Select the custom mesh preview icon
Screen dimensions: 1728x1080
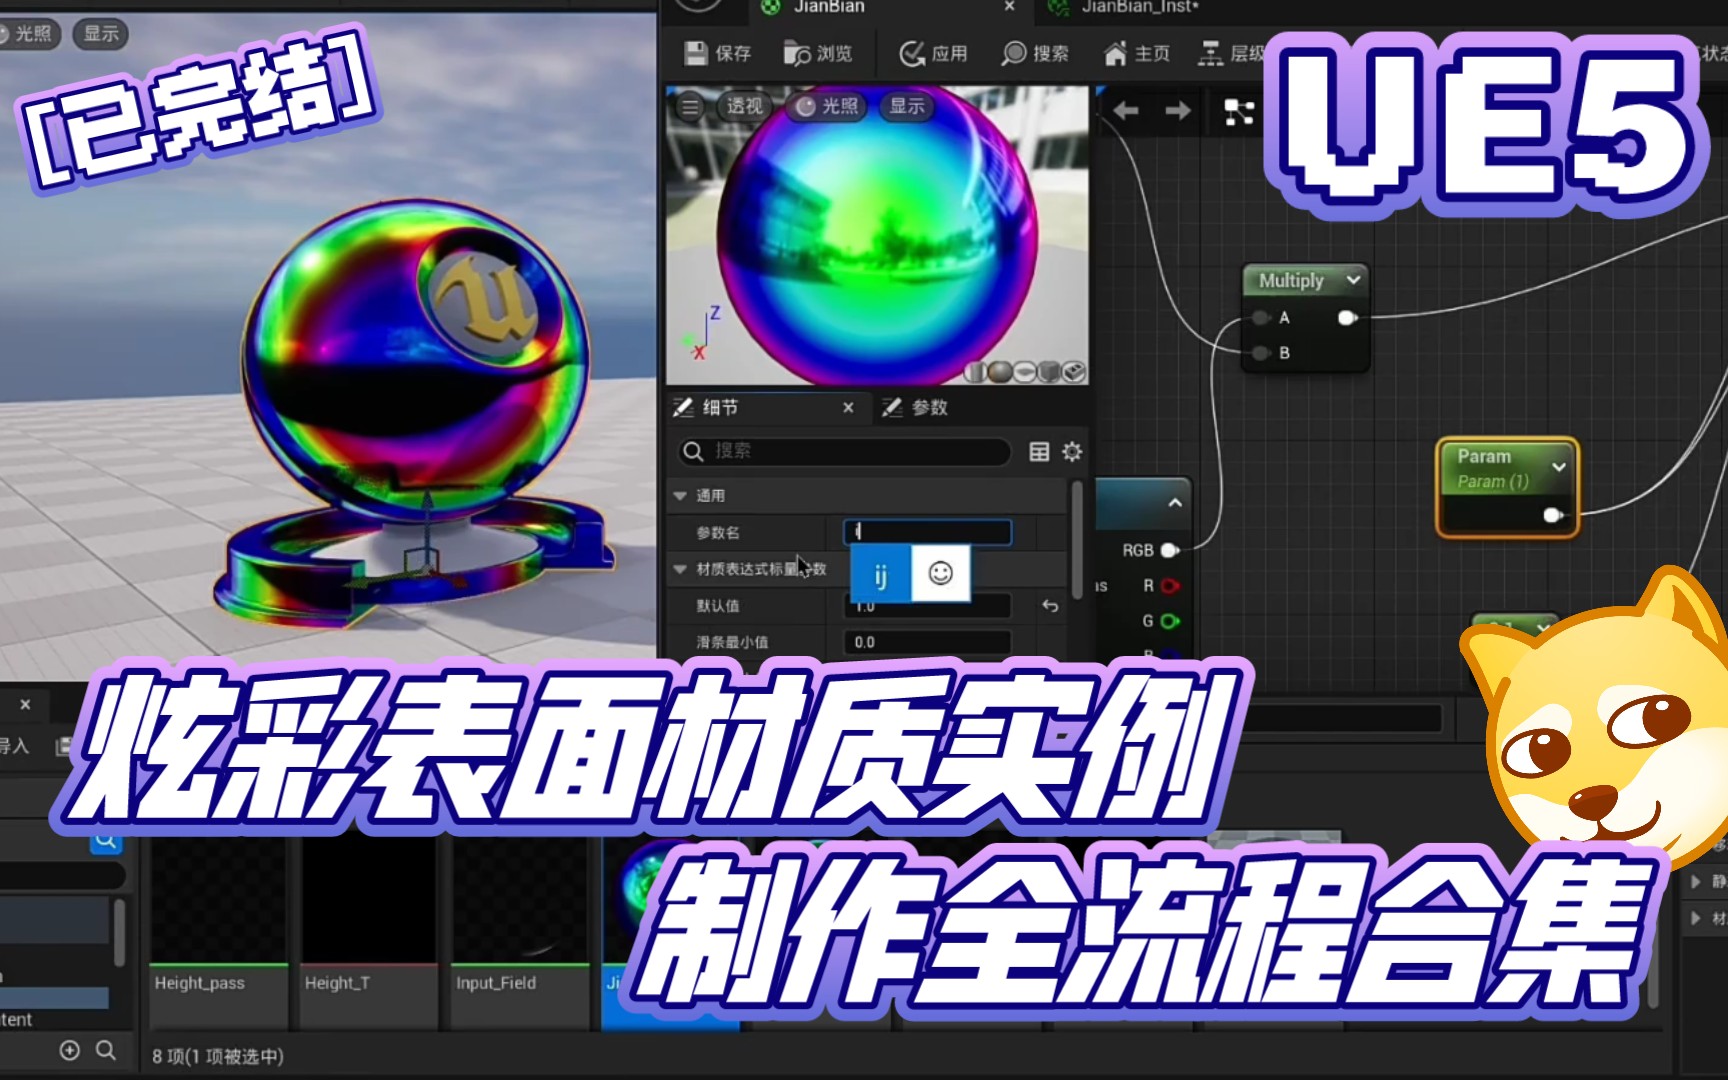1073,372
